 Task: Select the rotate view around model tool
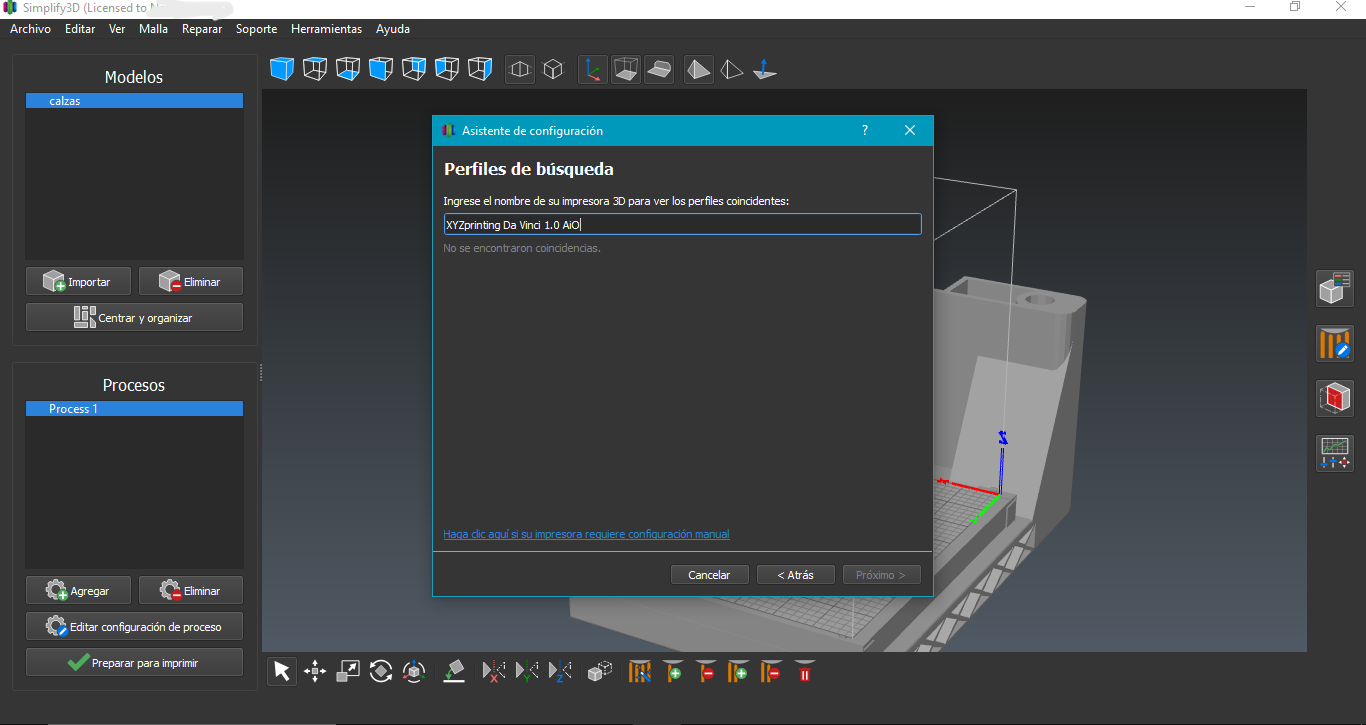click(414, 670)
